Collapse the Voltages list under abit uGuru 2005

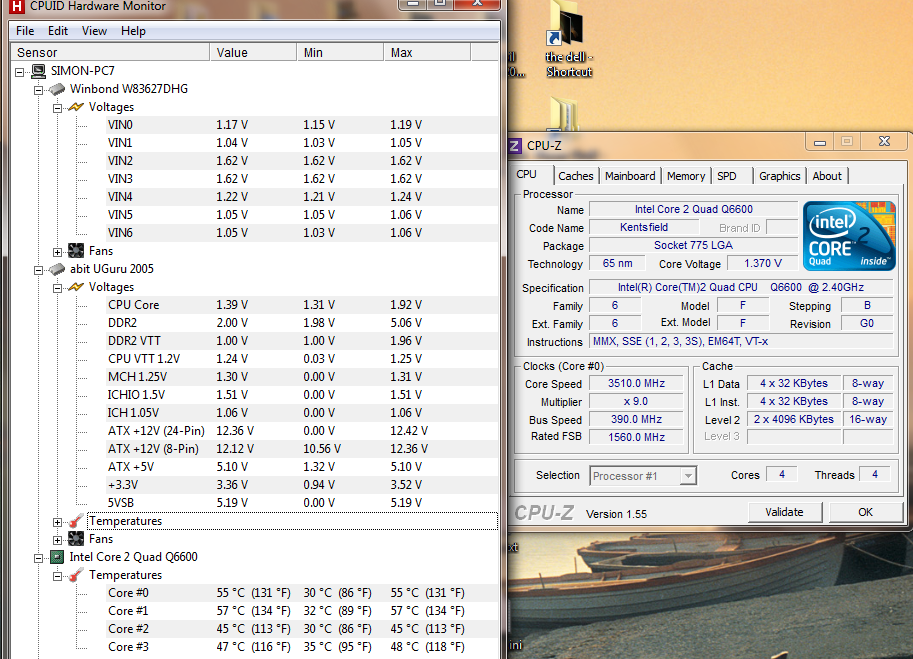coord(58,287)
